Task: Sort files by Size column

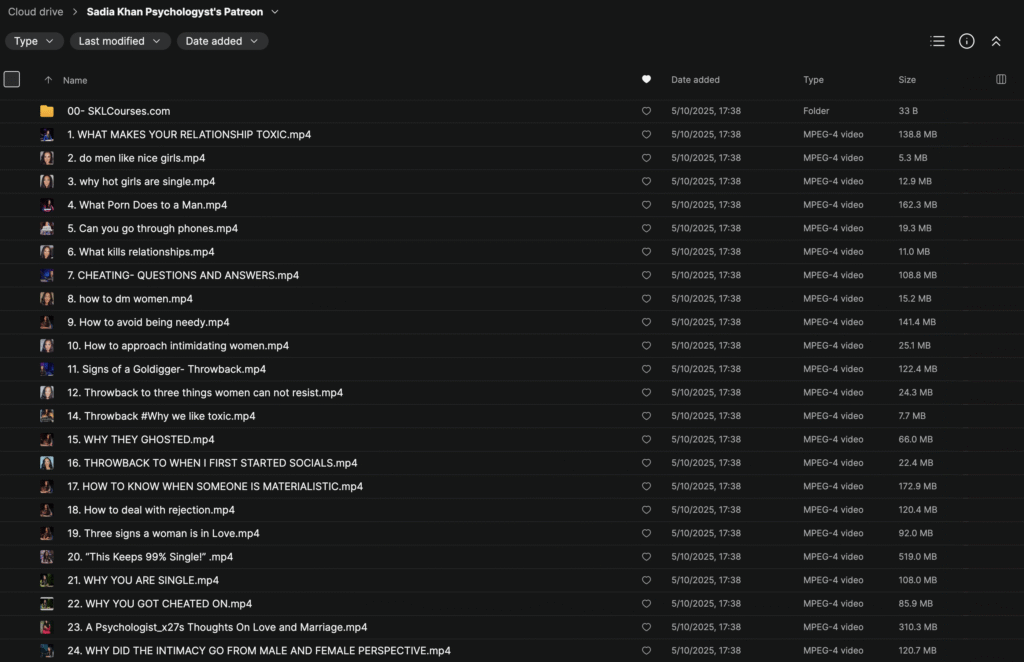Action: [907, 80]
